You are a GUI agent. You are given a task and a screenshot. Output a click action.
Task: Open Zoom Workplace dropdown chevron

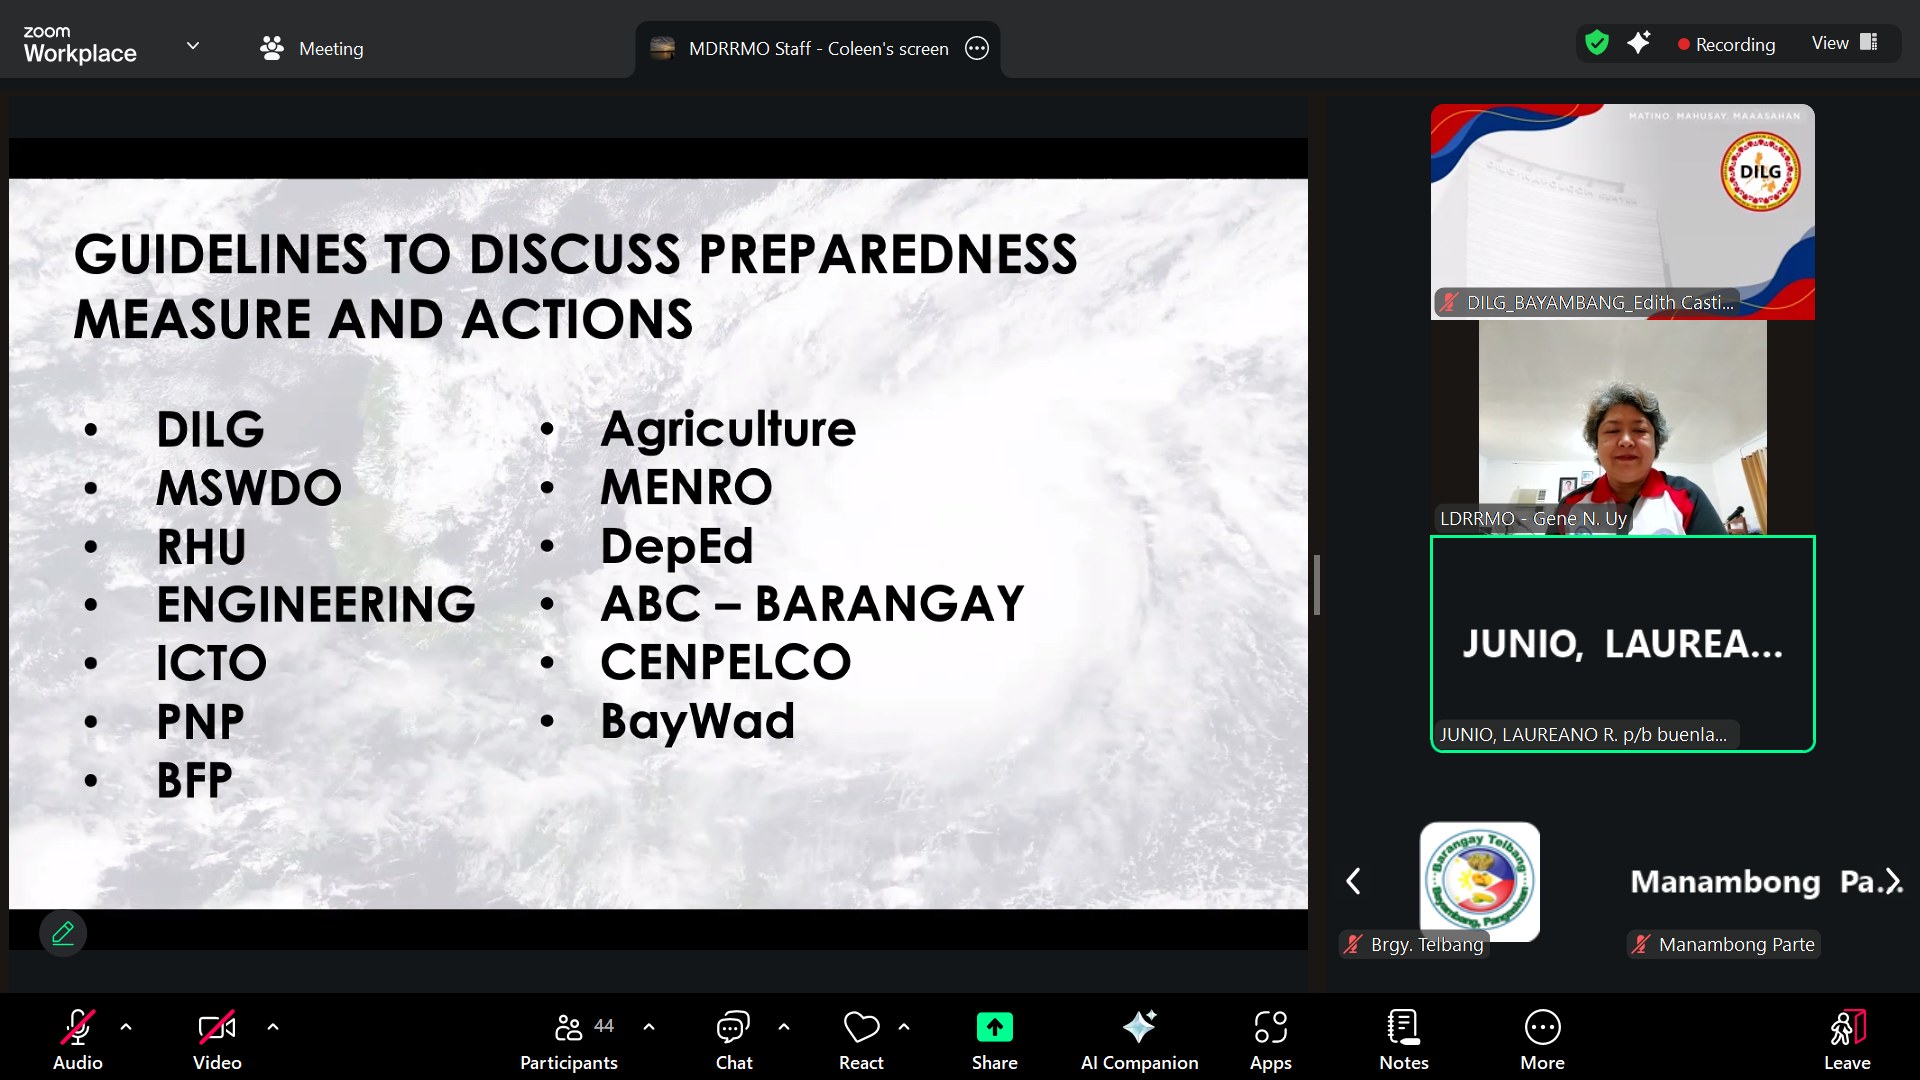coord(193,45)
